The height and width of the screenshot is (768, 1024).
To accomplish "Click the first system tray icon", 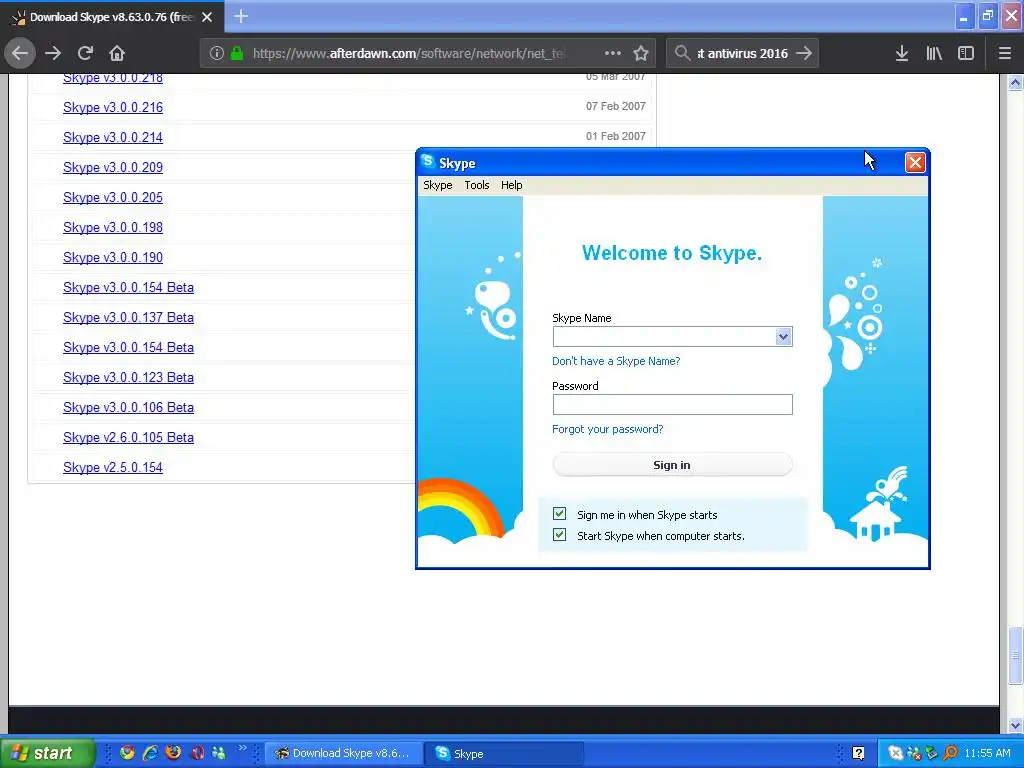I will (895, 753).
